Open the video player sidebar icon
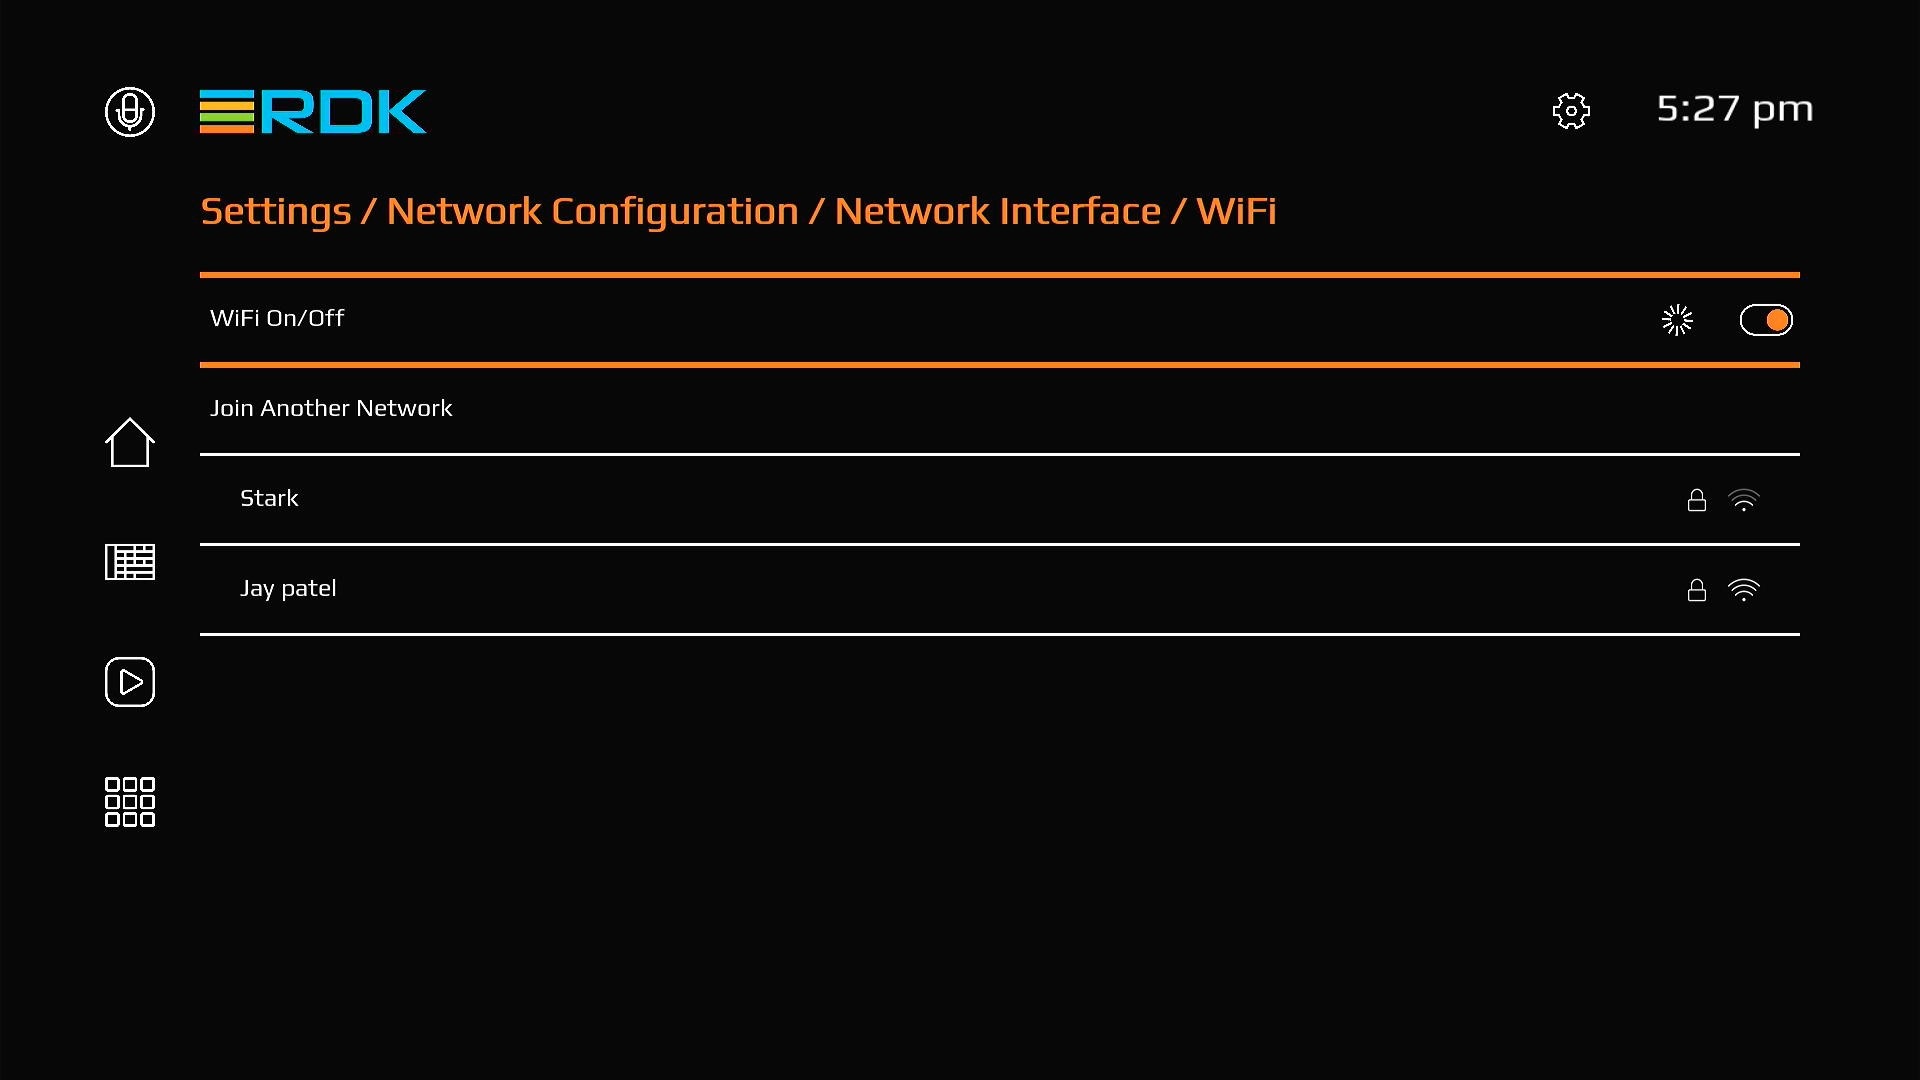The image size is (1920, 1080). point(130,682)
